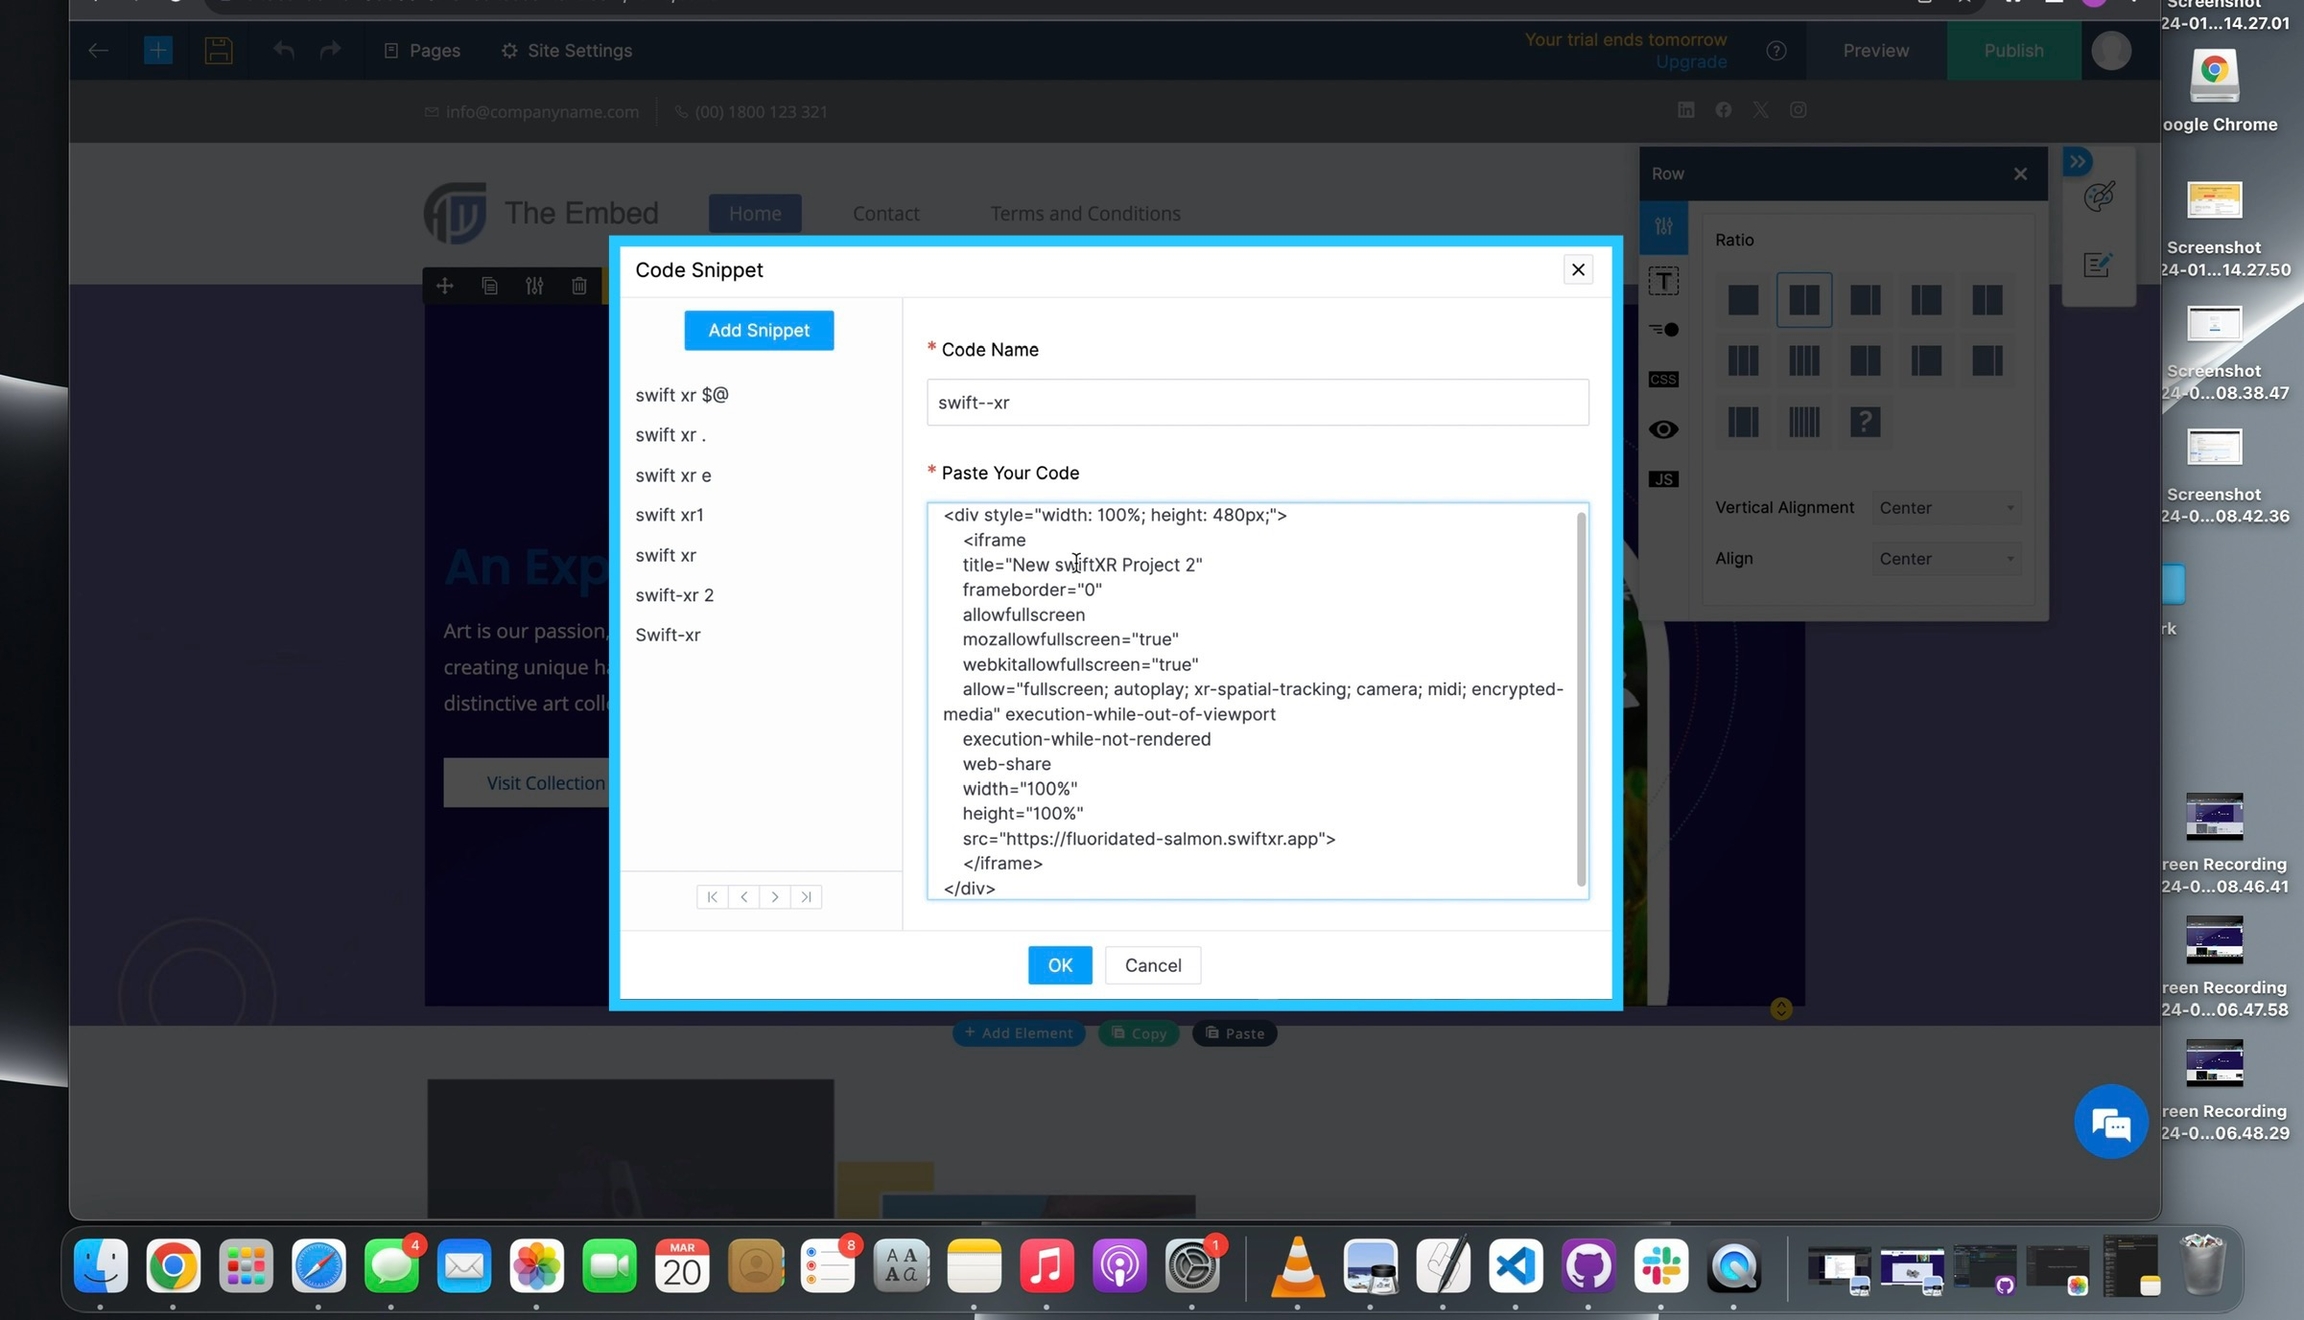Click the blue plus add icon
Screen dimensions: 2304x1320
pyautogui.click(x=158, y=50)
